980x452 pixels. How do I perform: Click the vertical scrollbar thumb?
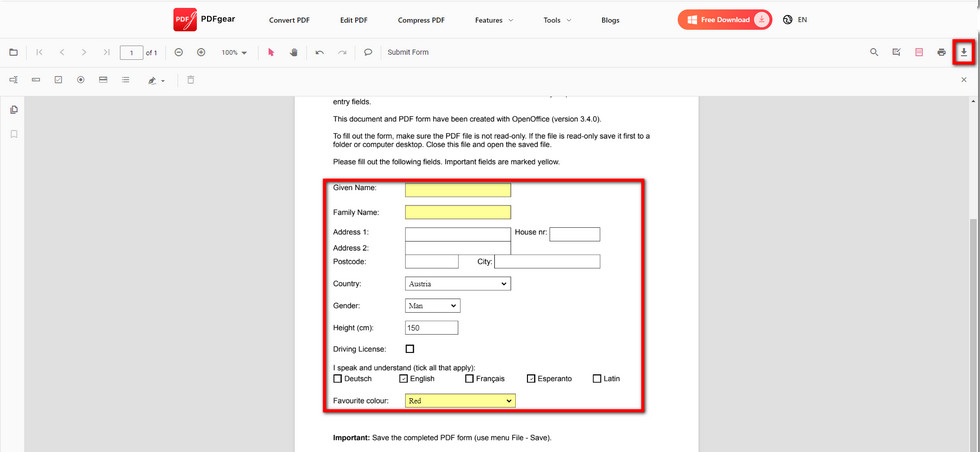coord(974,334)
